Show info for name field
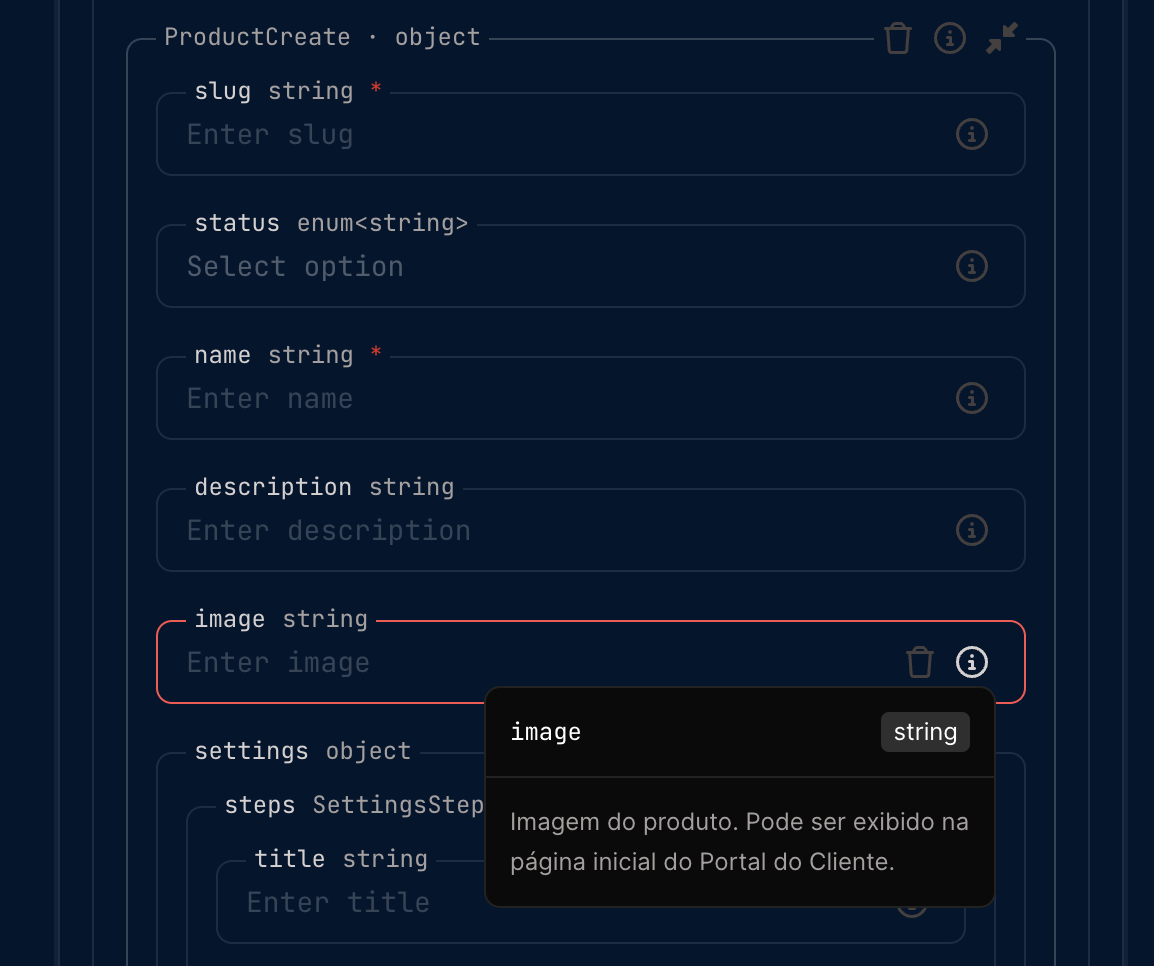The image size is (1154, 966). point(972,398)
